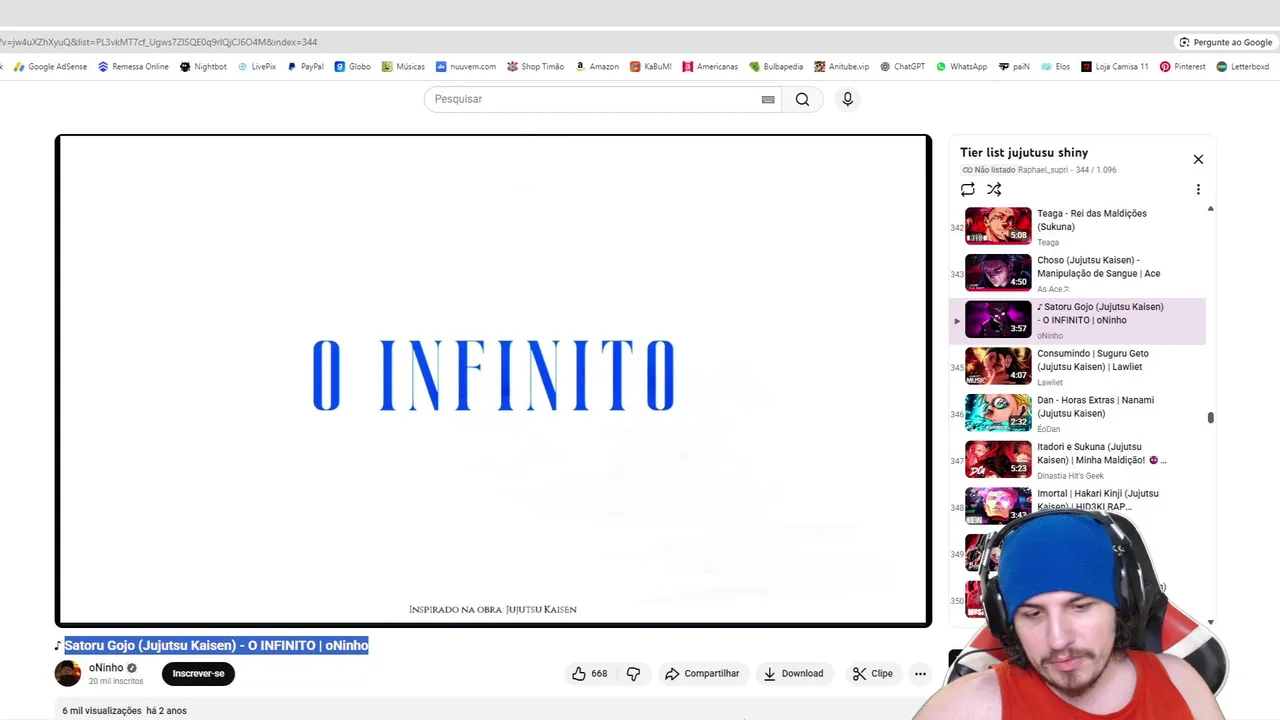Play Itadori e Sukuna Minha Maldição video
This screenshot has height=720, width=1280.
1078,460
